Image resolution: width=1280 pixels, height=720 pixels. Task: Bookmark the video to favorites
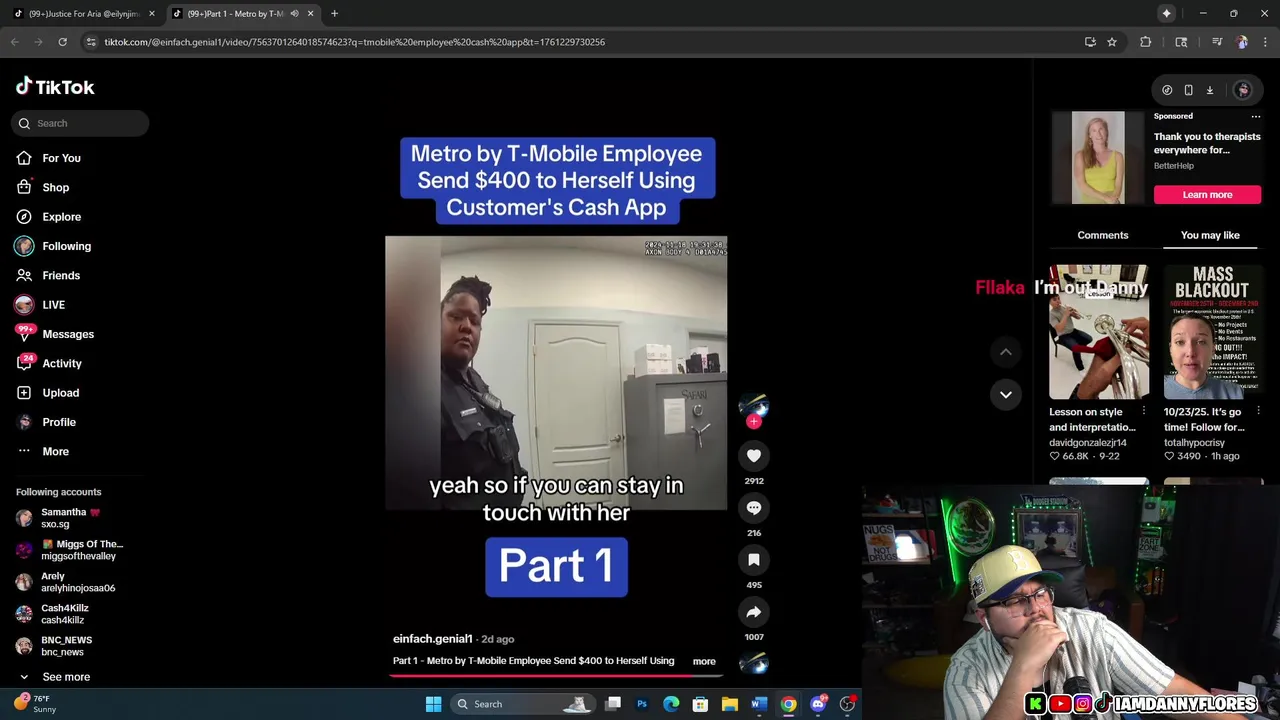point(754,560)
